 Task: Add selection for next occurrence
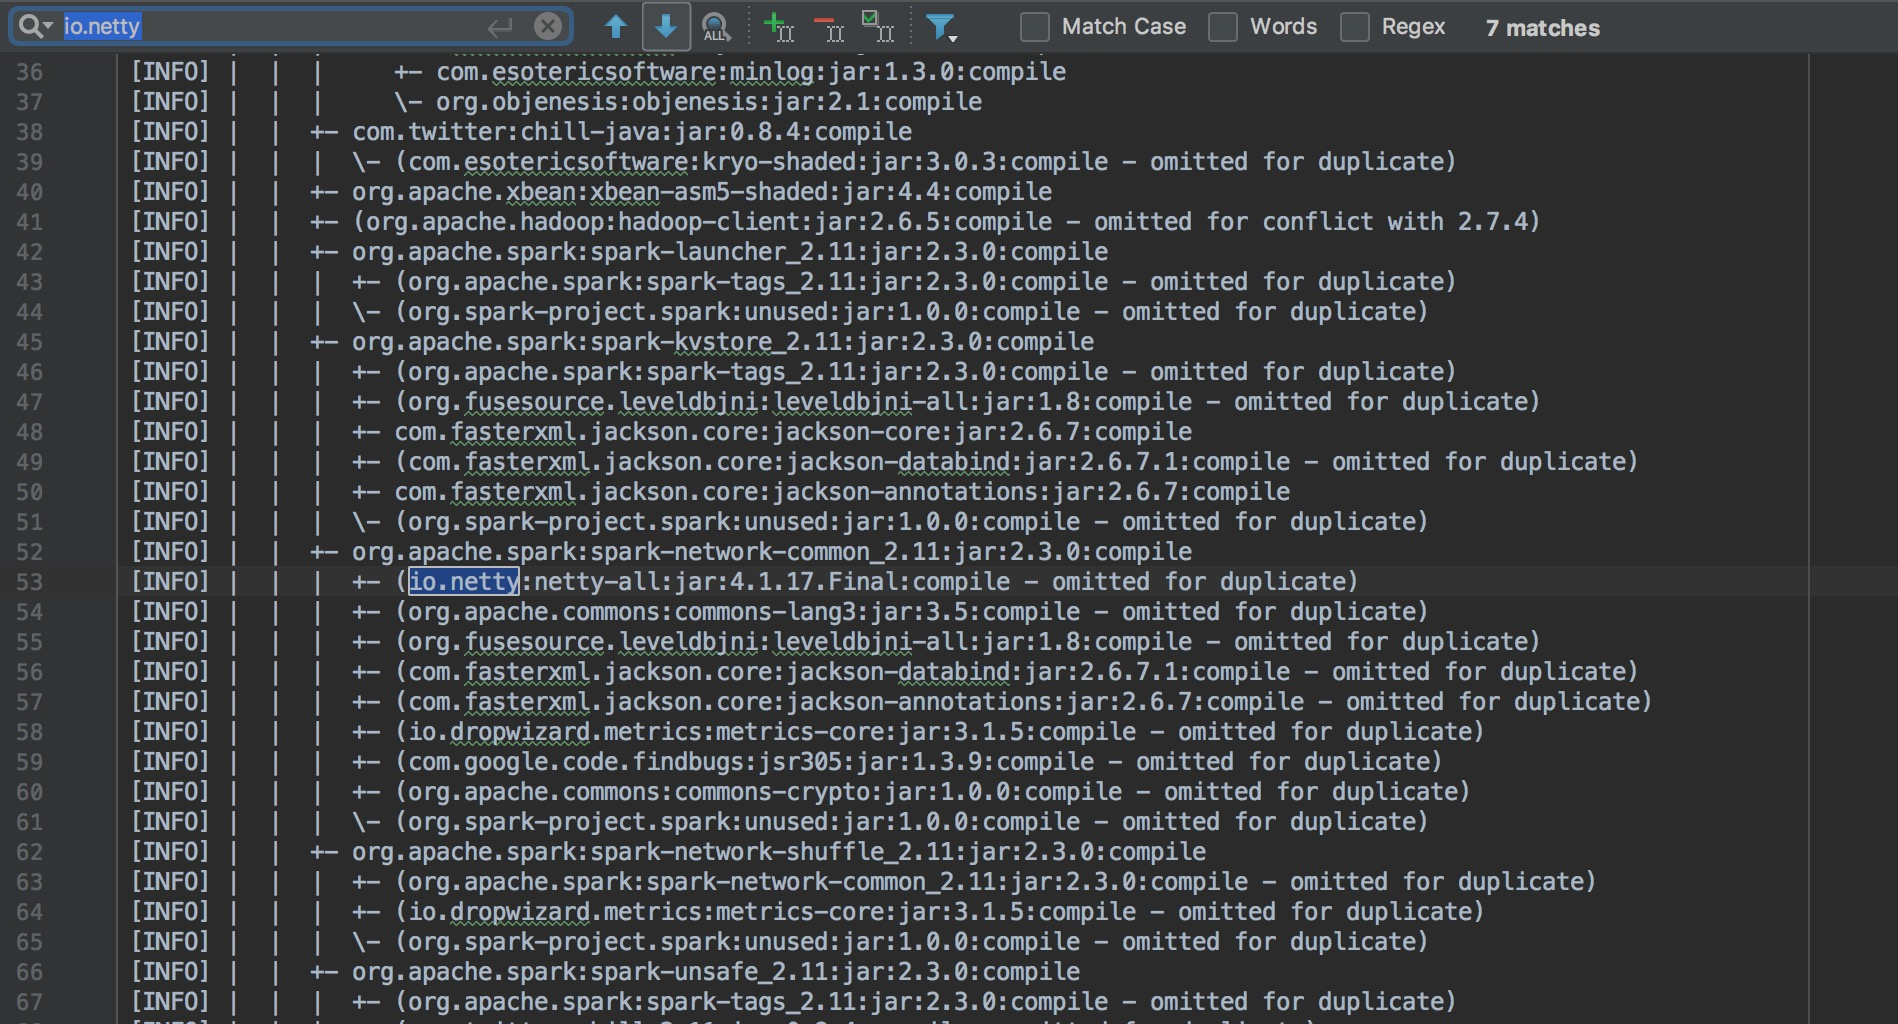[778, 27]
